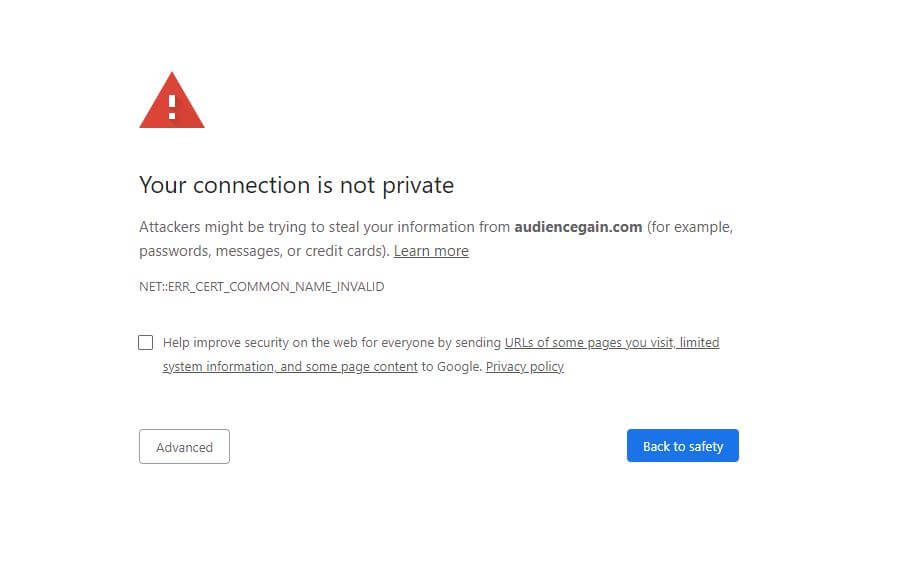Click the 'Your connection is not private' heading
The image size is (918, 564).
(296, 185)
